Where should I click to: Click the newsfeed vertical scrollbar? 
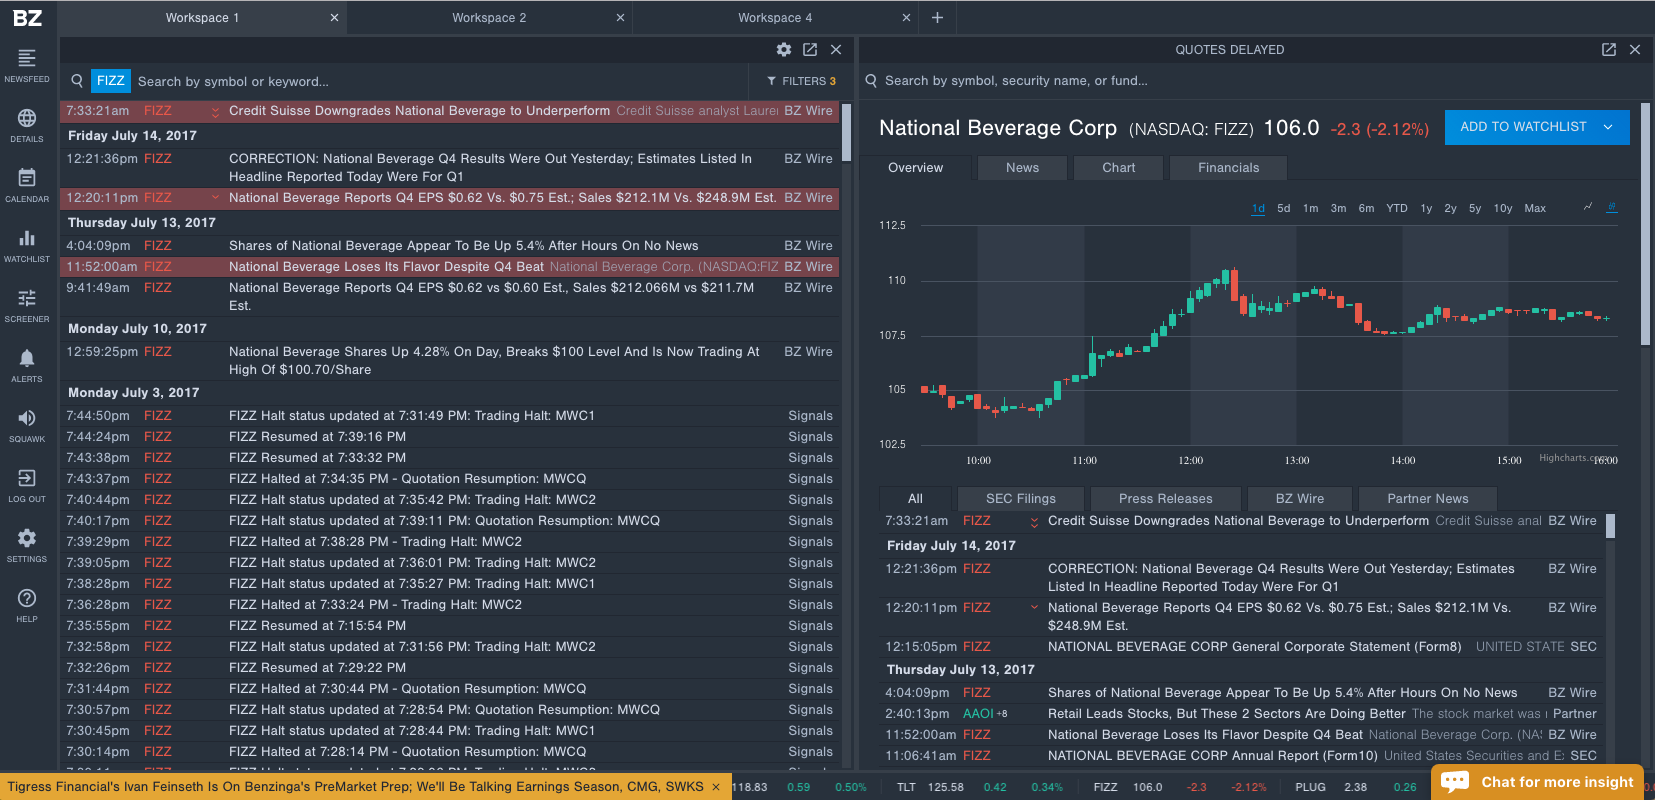(846, 132)
